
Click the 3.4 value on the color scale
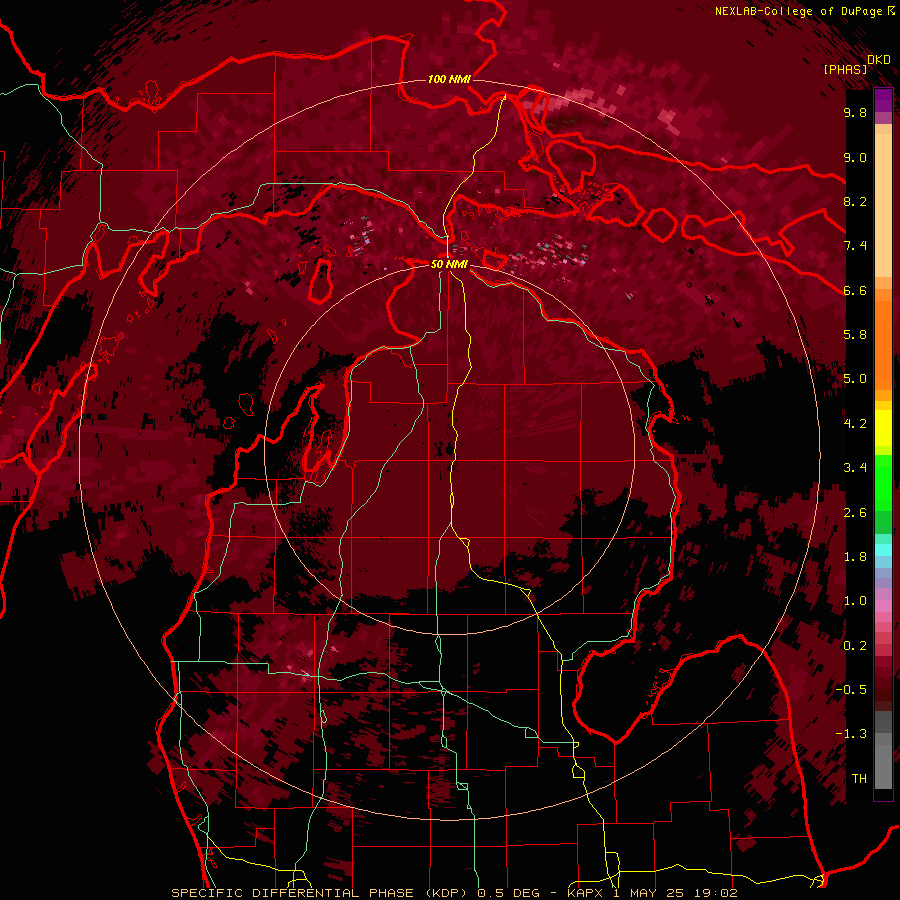(x=855, y=468)
